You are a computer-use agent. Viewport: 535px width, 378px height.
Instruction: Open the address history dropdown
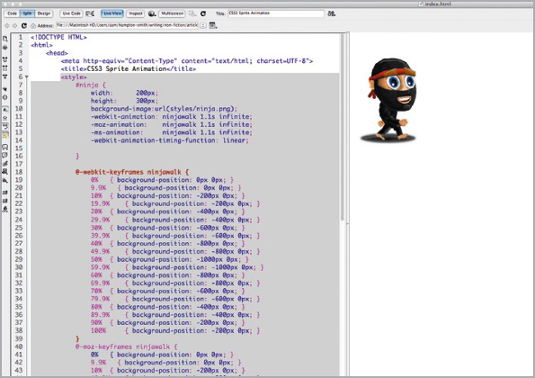pos(203,26)
